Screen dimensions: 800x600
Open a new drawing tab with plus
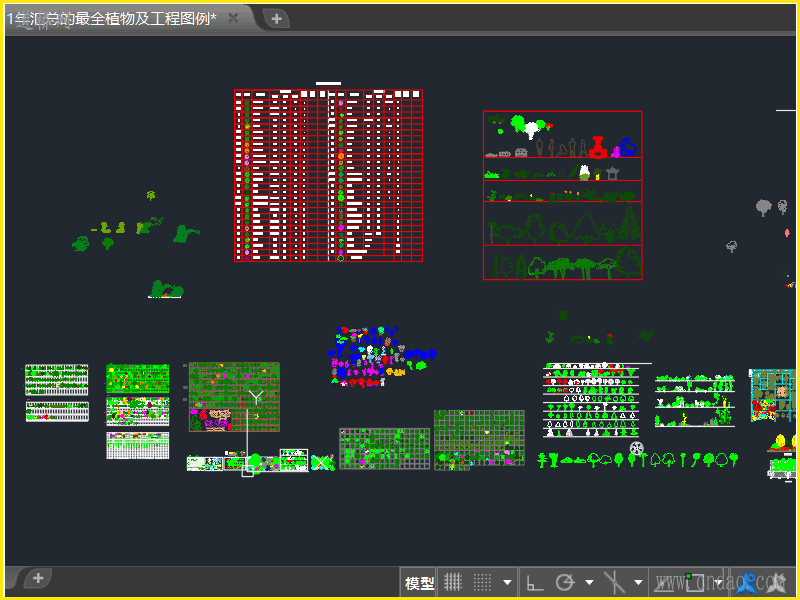coord(277,18)
